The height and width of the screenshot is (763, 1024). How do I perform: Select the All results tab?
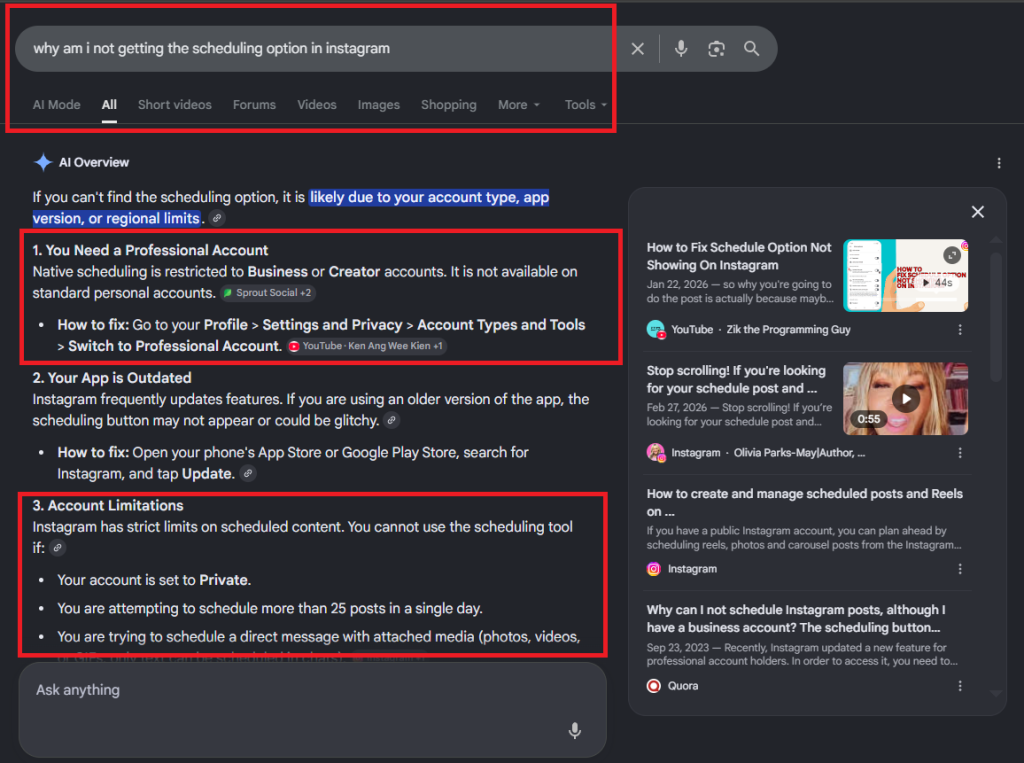[x=109, y=105]
